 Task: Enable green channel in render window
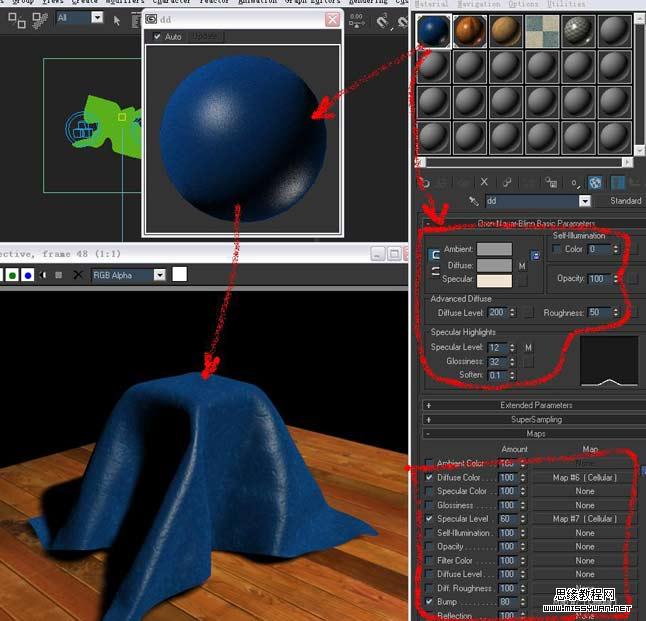(12, 275)
